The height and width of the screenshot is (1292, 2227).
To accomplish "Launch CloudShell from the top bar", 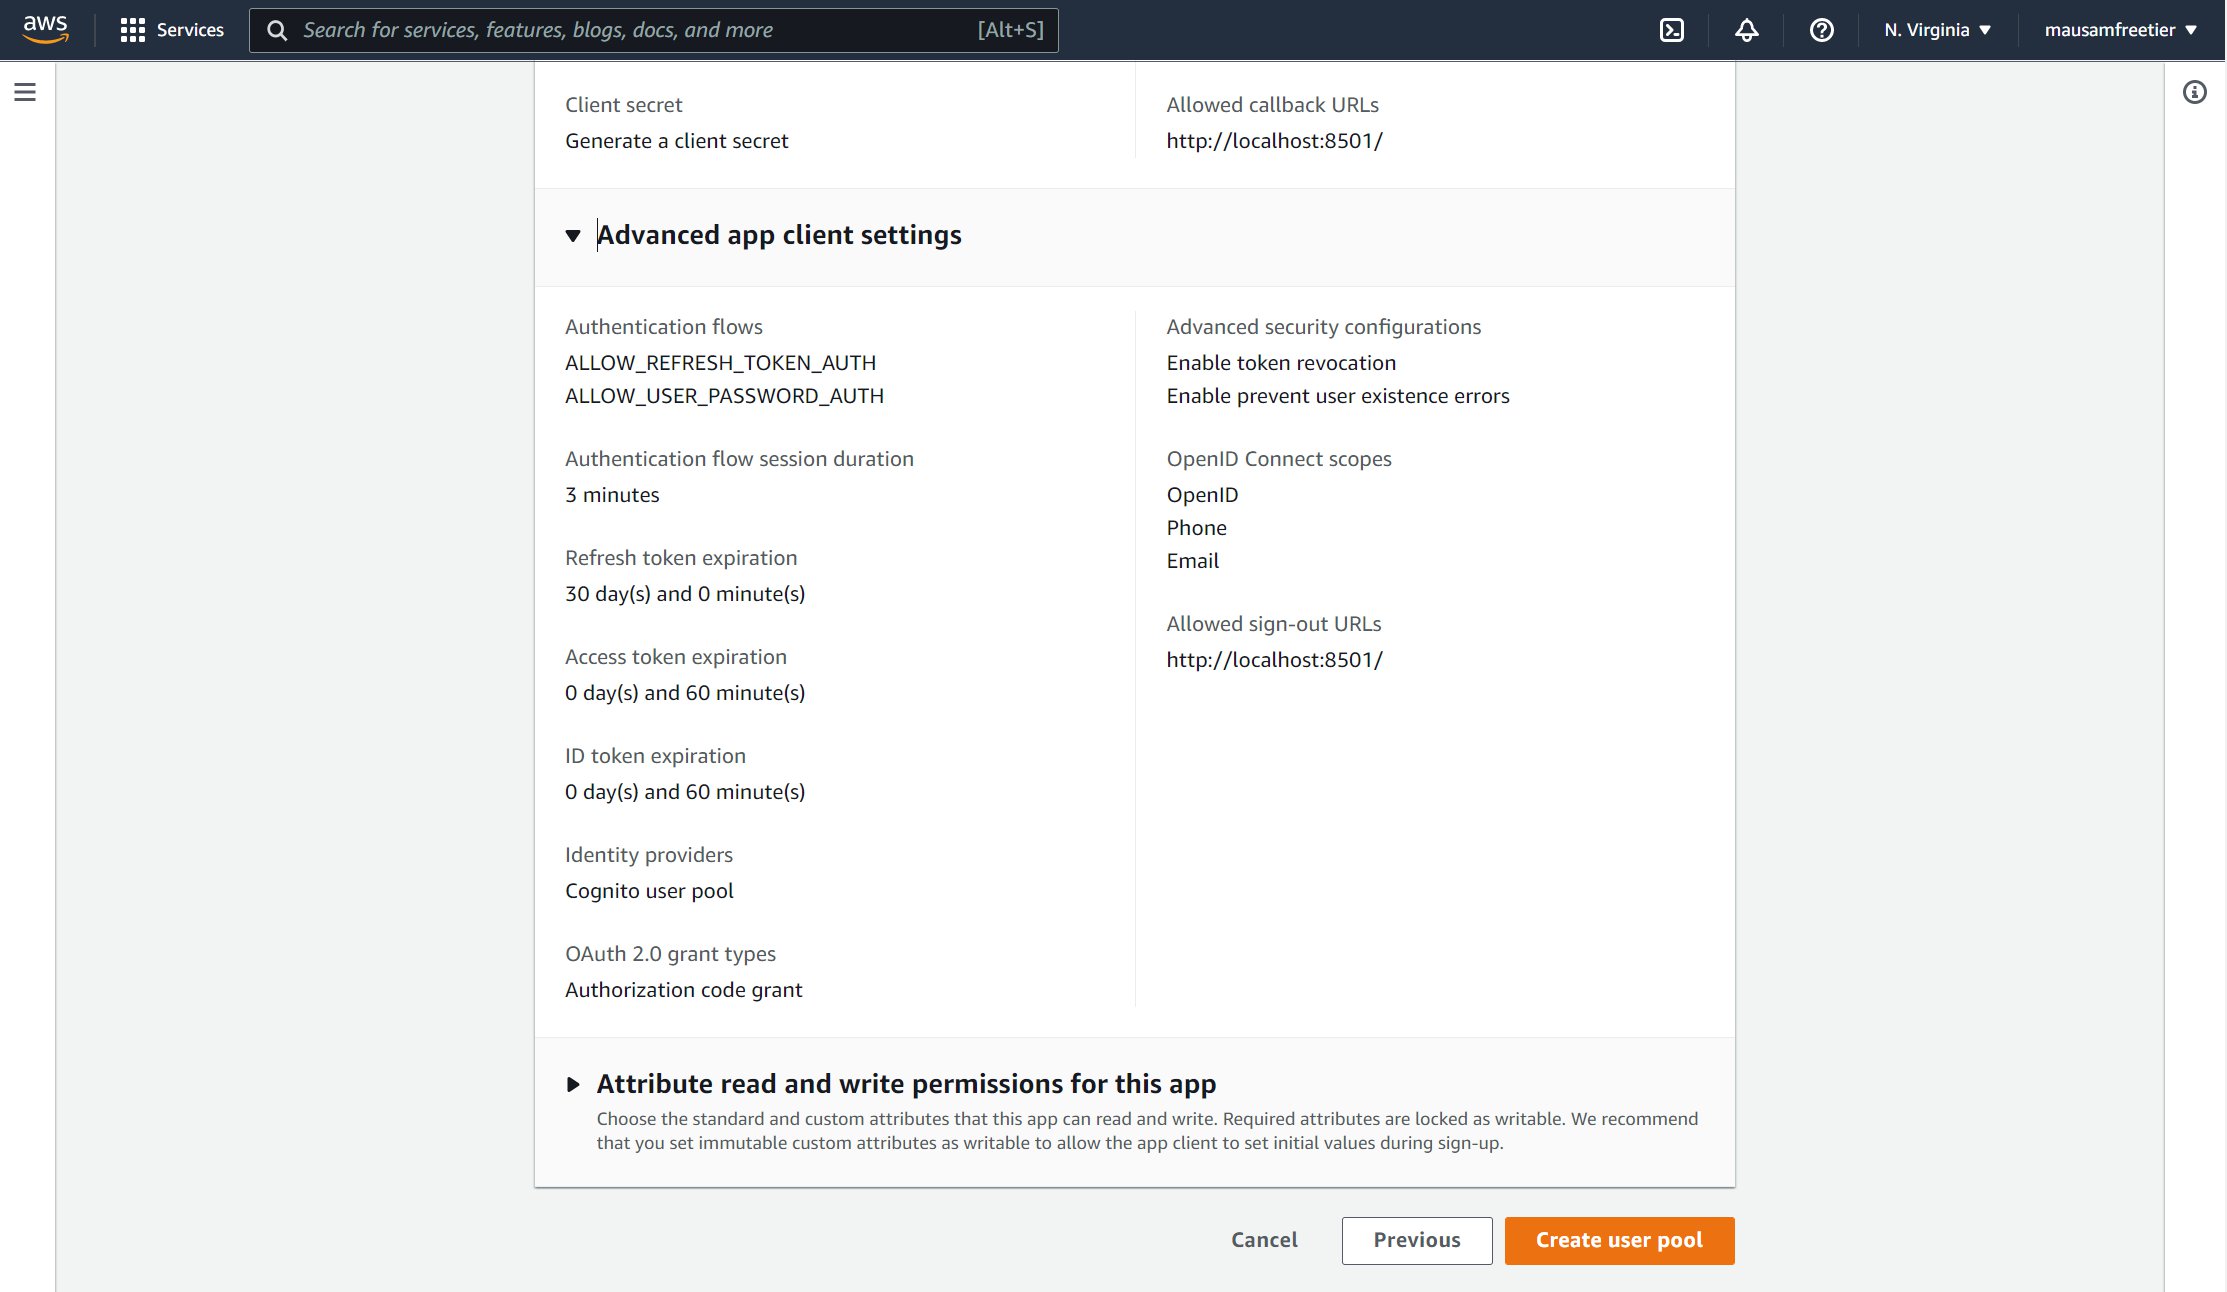I will click(x=1671, y=30).
